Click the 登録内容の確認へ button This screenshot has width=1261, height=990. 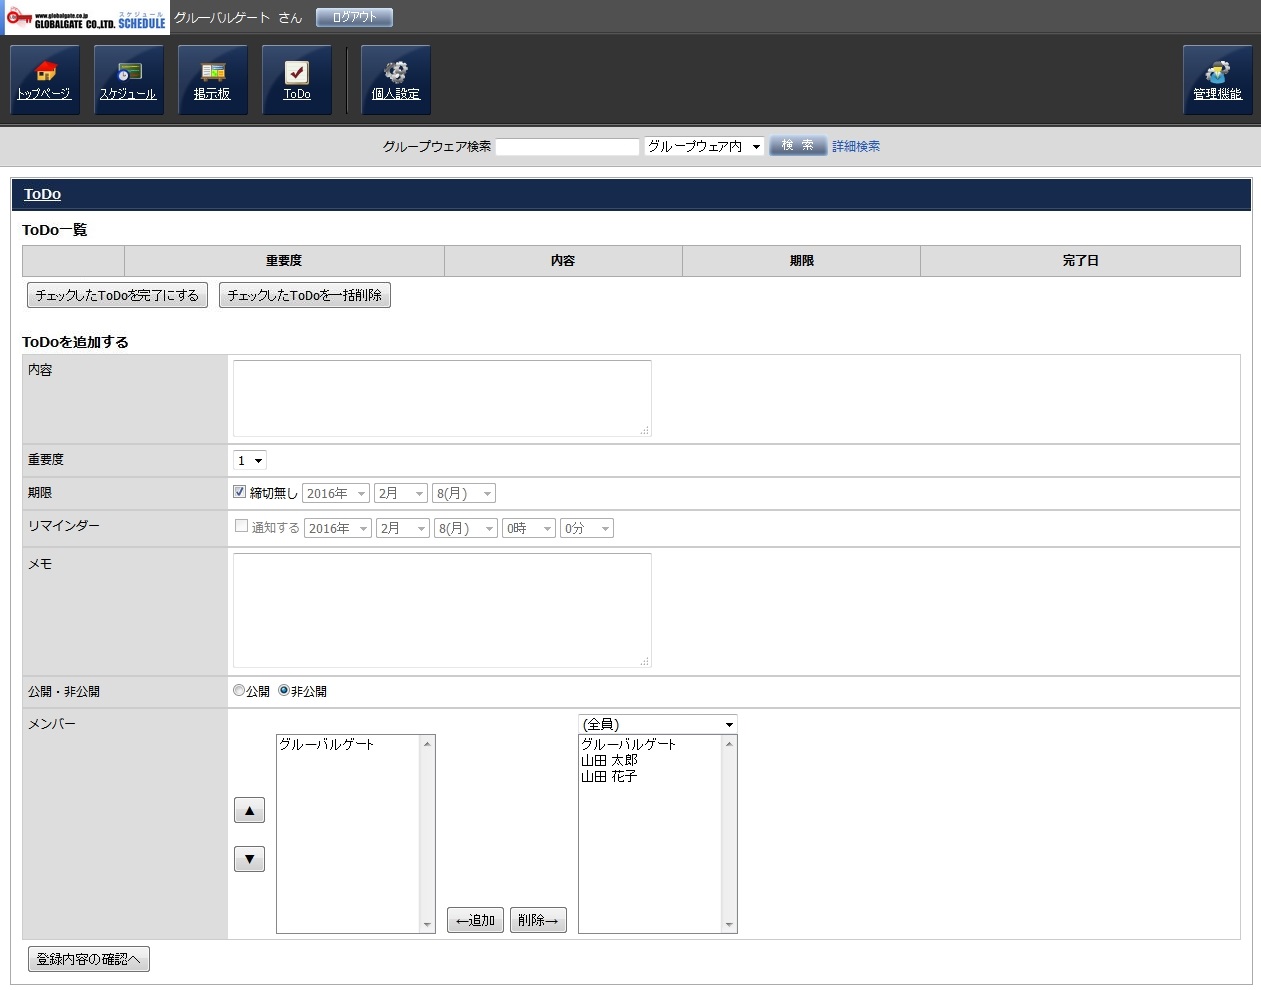(x=89, y=959)
